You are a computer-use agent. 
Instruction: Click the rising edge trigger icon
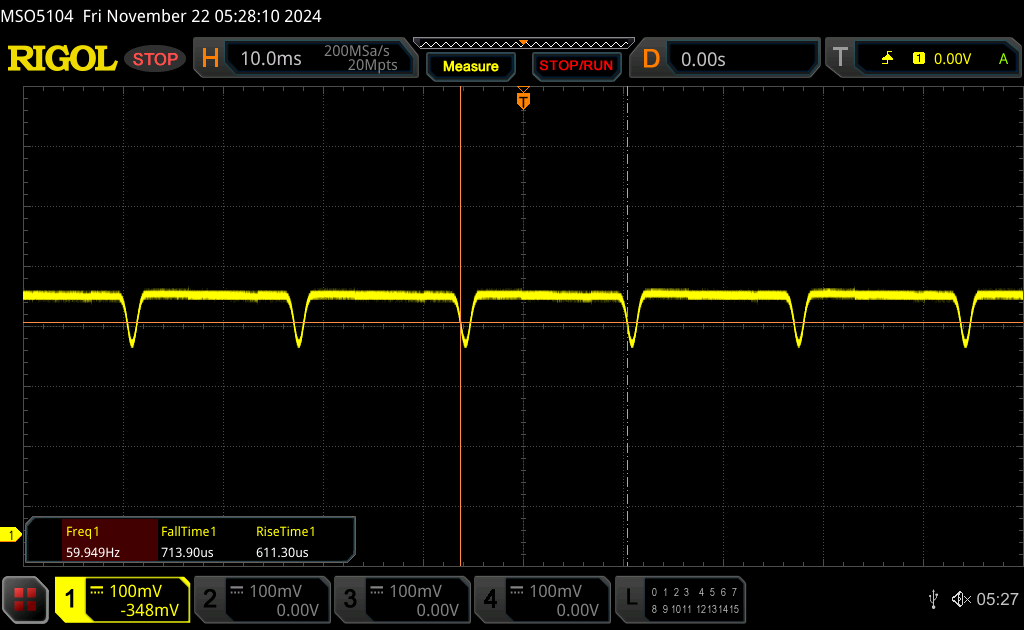point(888,59)
